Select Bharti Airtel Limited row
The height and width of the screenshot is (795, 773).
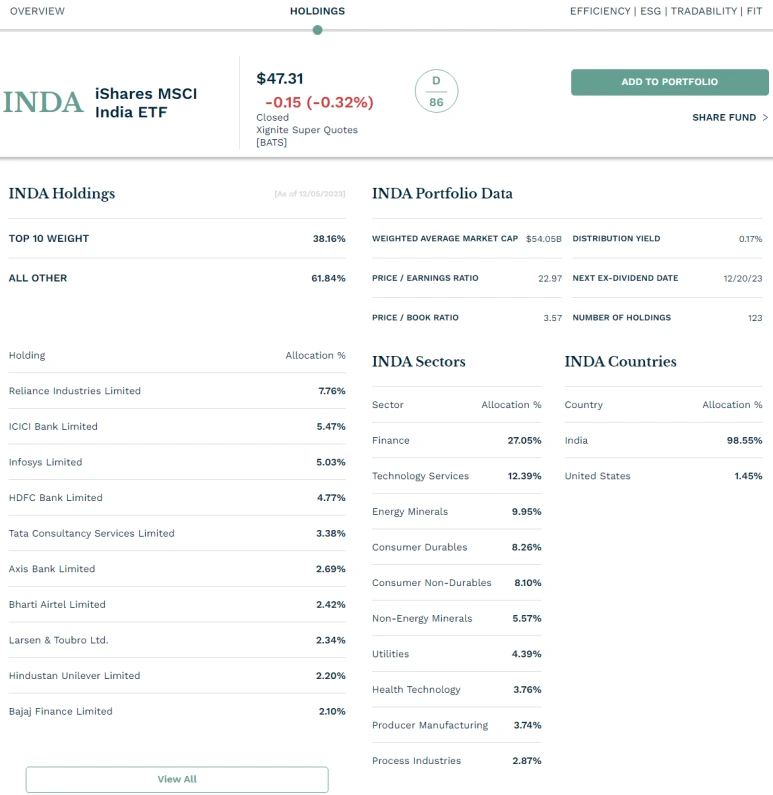pyautogui.click(x=177, y=604)
